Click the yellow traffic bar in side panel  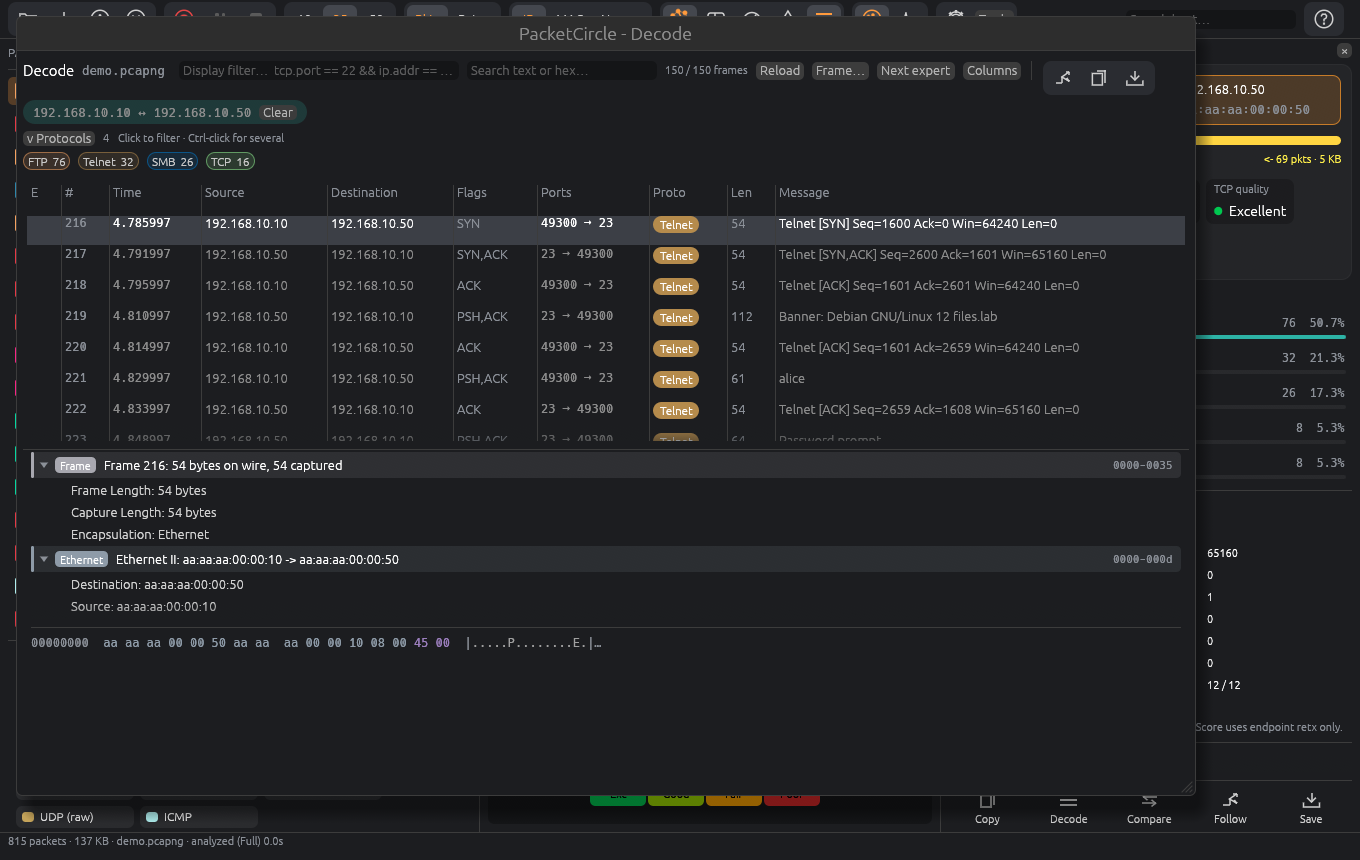coord(1268,141)
